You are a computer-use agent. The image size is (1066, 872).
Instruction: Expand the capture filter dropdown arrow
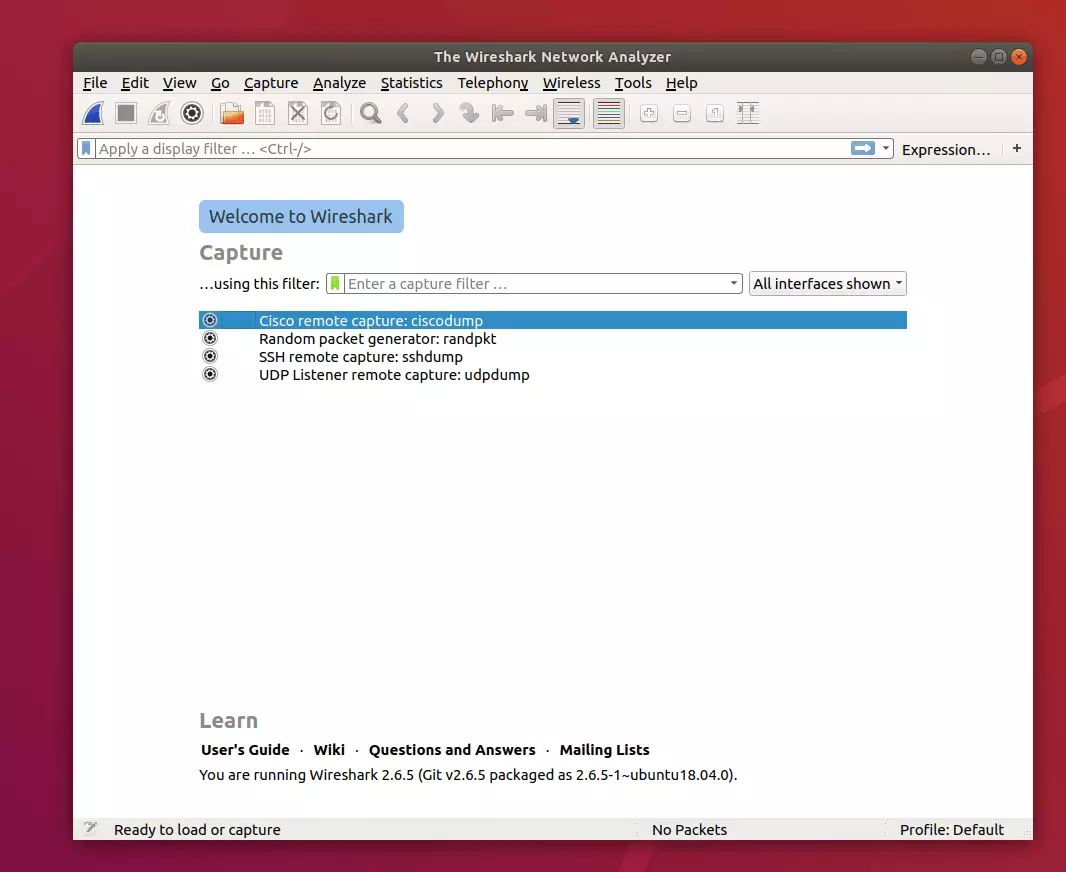click(734, 283)
